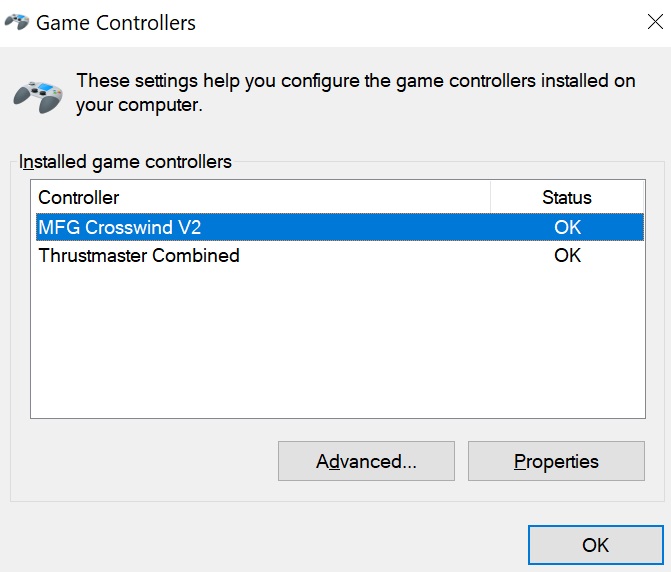
Task: Select the MFG Crosswind V2 controller
Action: [340, 227]
